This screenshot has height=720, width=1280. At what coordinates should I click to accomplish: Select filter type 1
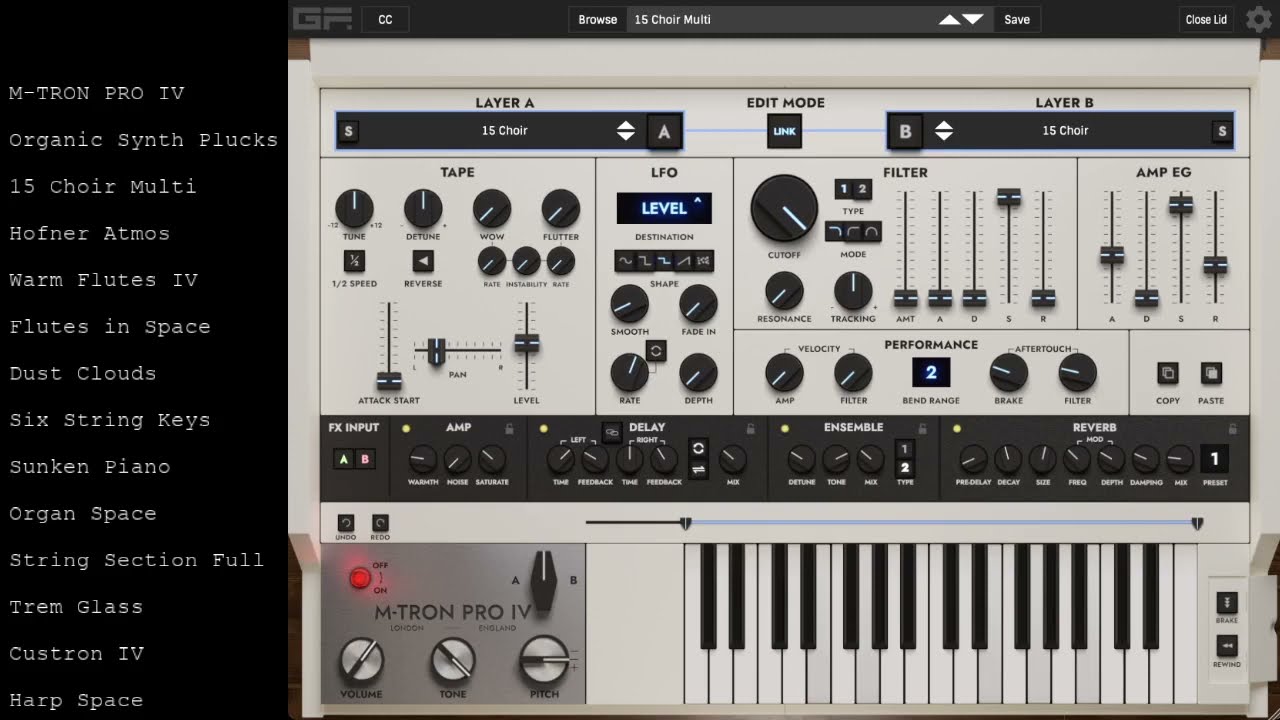[x=844, y=189]
